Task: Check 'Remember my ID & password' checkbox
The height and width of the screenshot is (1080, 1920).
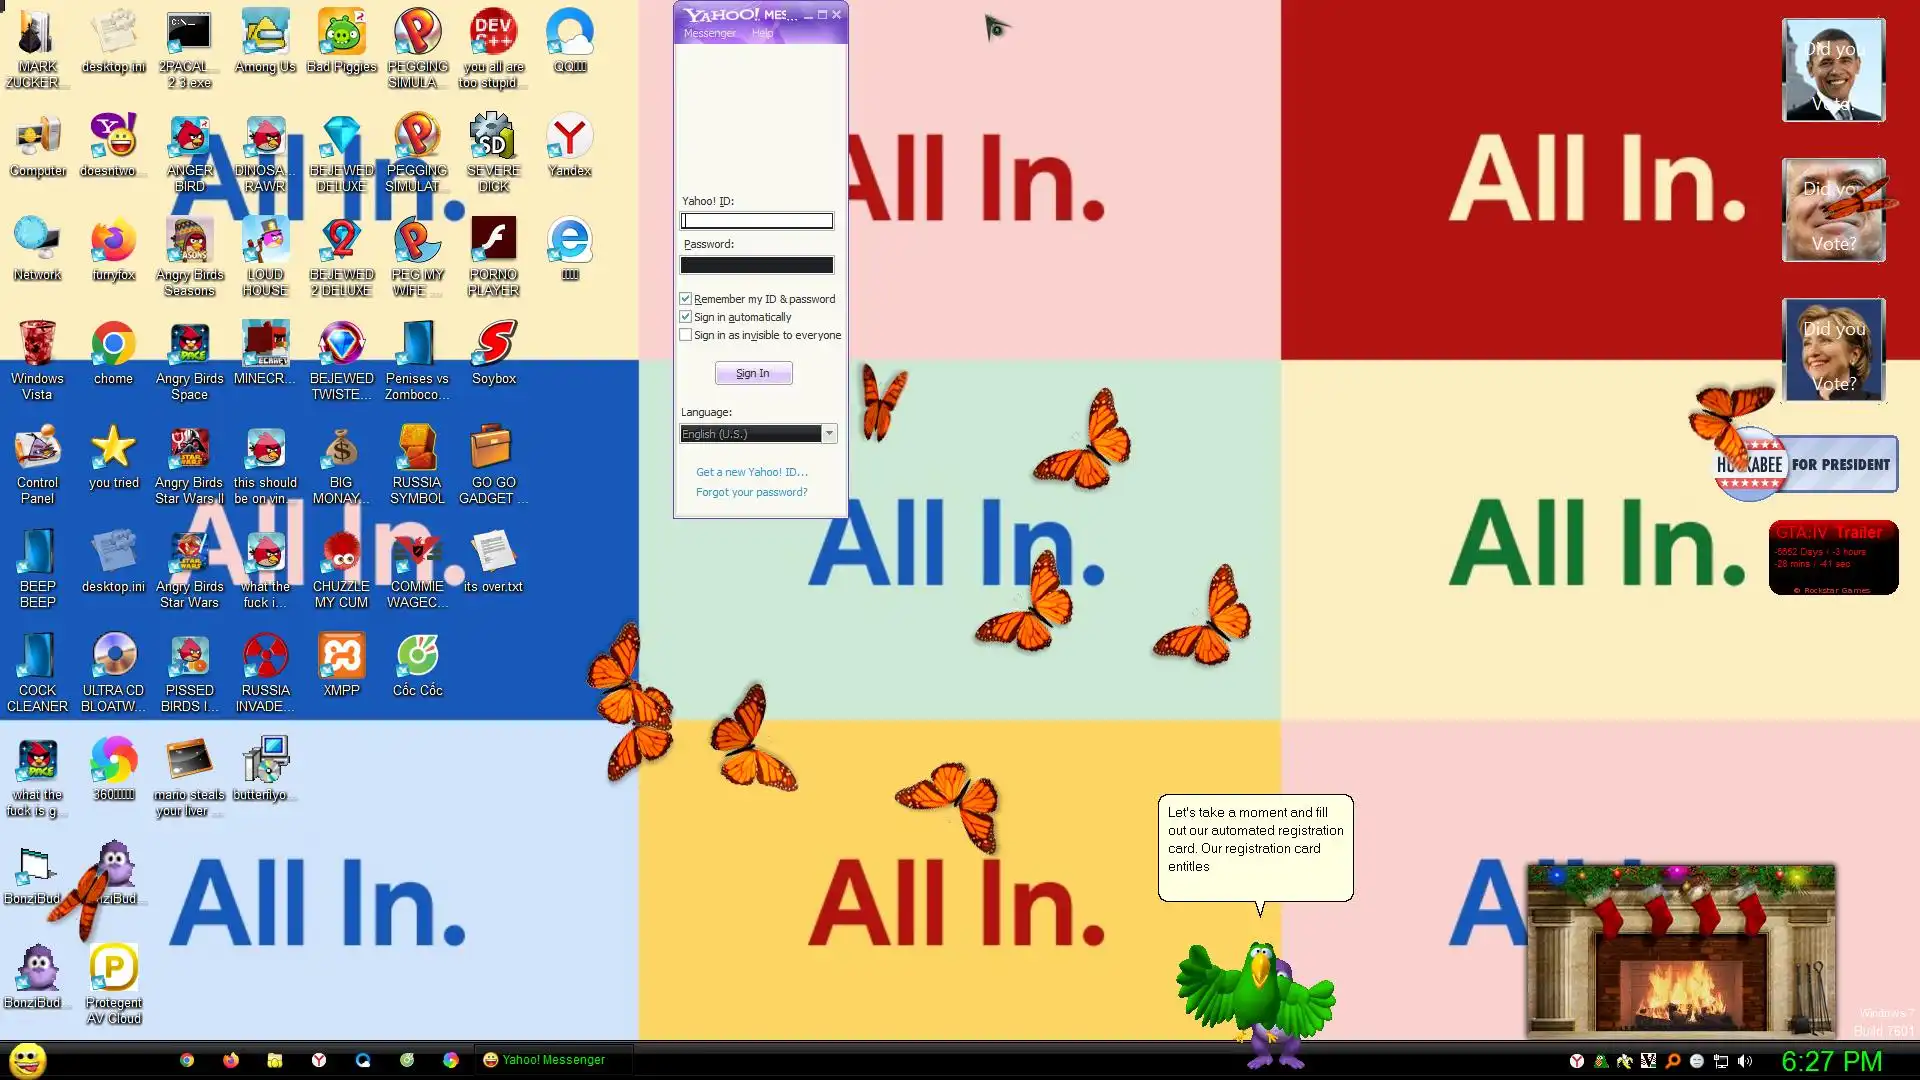Action: [x=686, y=299]
